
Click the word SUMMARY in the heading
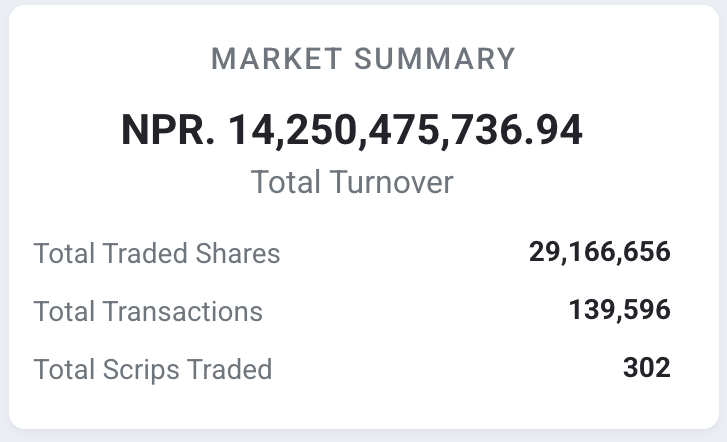pyautogui.click(x=439, y=59)
